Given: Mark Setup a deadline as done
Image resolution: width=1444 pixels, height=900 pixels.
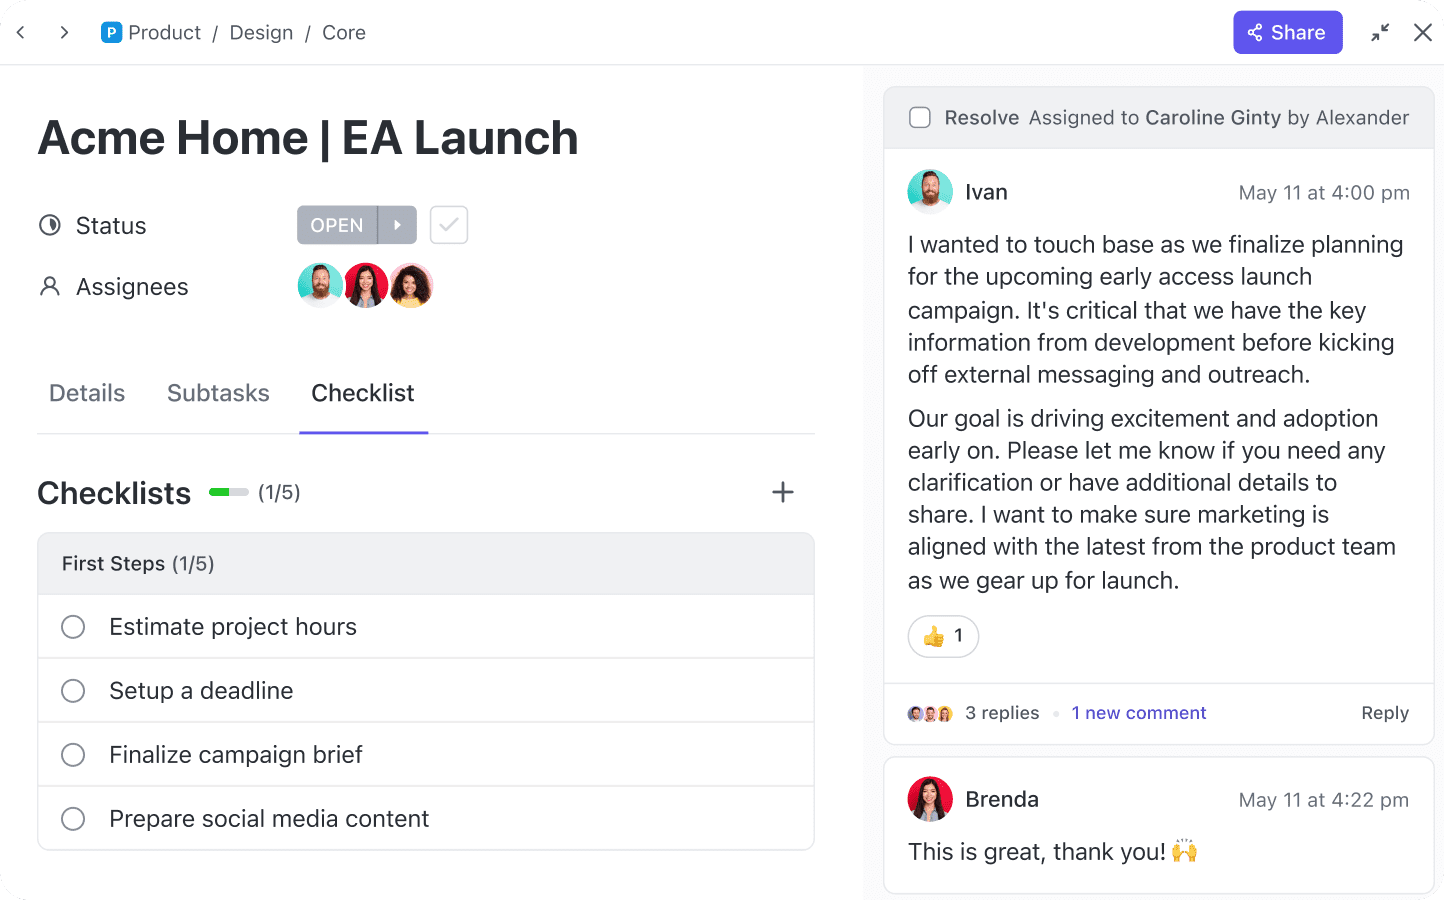Looking at the screenshot, I should pyautogui.click(x=73, y=690).
